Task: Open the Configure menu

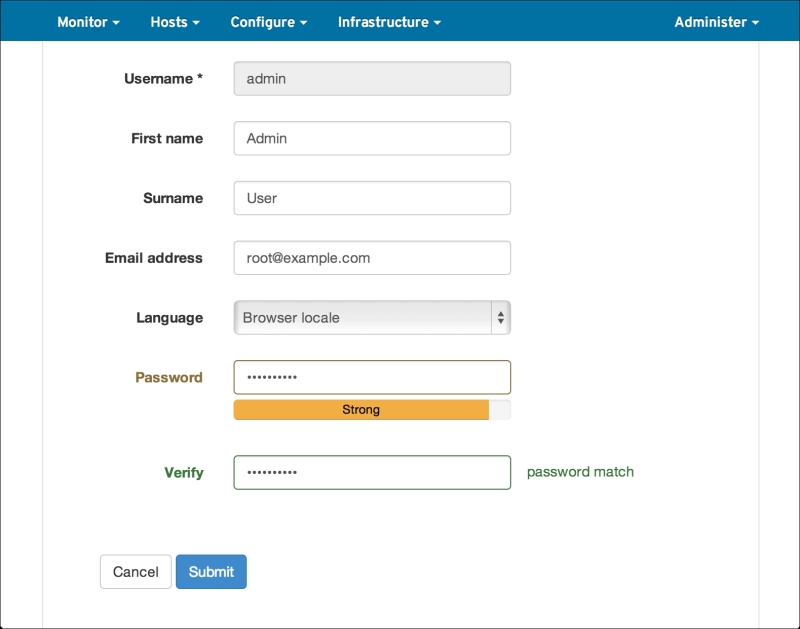Action: coord(268,22)
